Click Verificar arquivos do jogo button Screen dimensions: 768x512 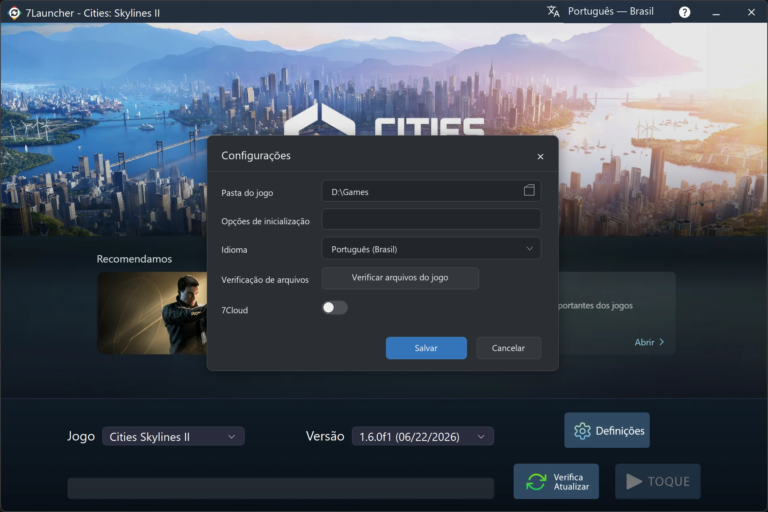click(x=400, y=278)
